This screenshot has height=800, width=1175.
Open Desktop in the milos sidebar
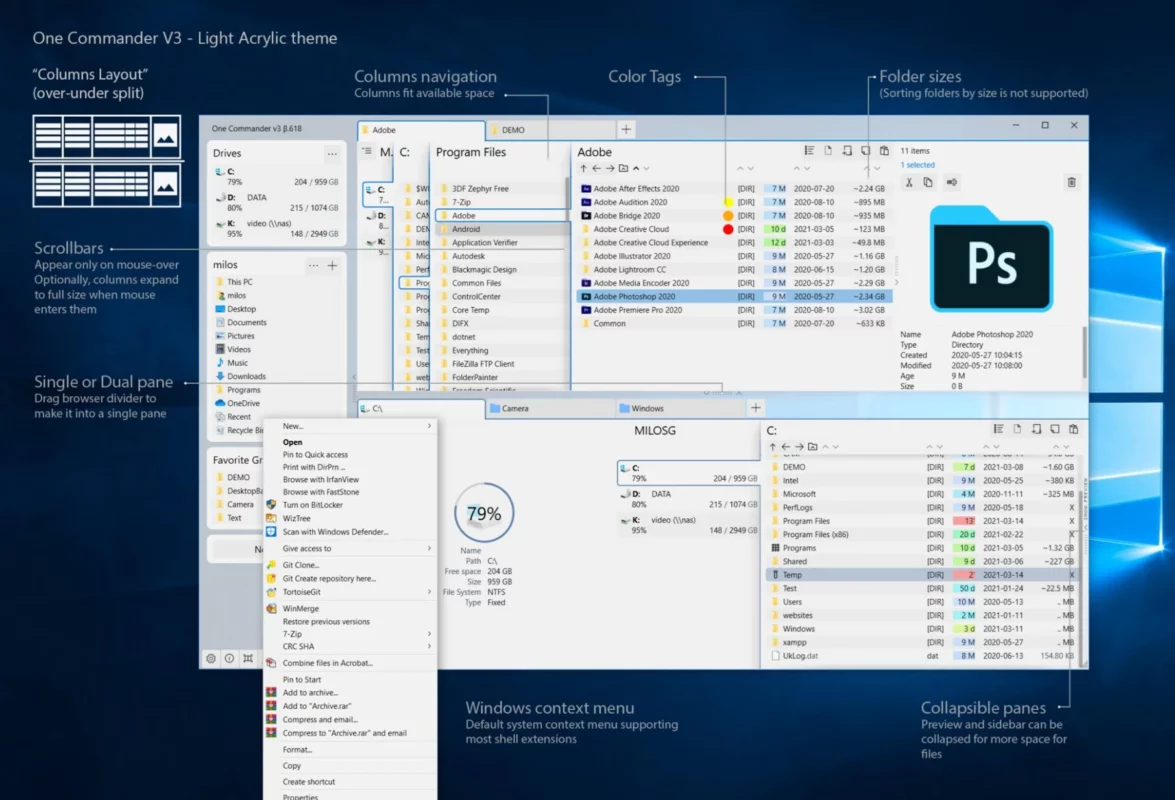241,309
